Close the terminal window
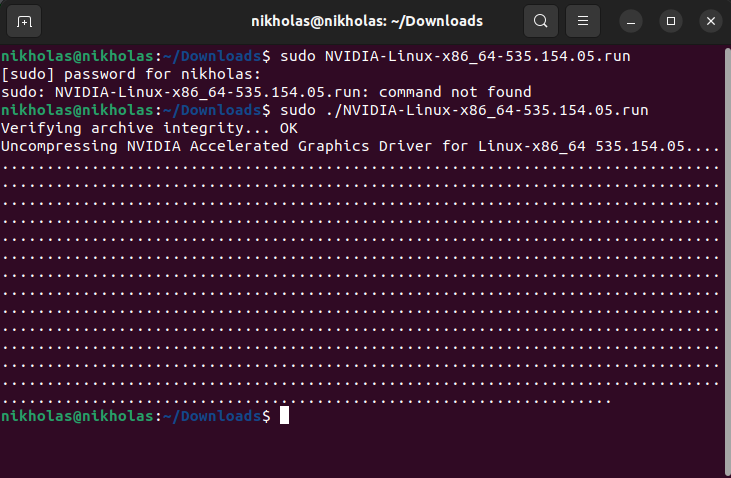 [x=711, y=21]
